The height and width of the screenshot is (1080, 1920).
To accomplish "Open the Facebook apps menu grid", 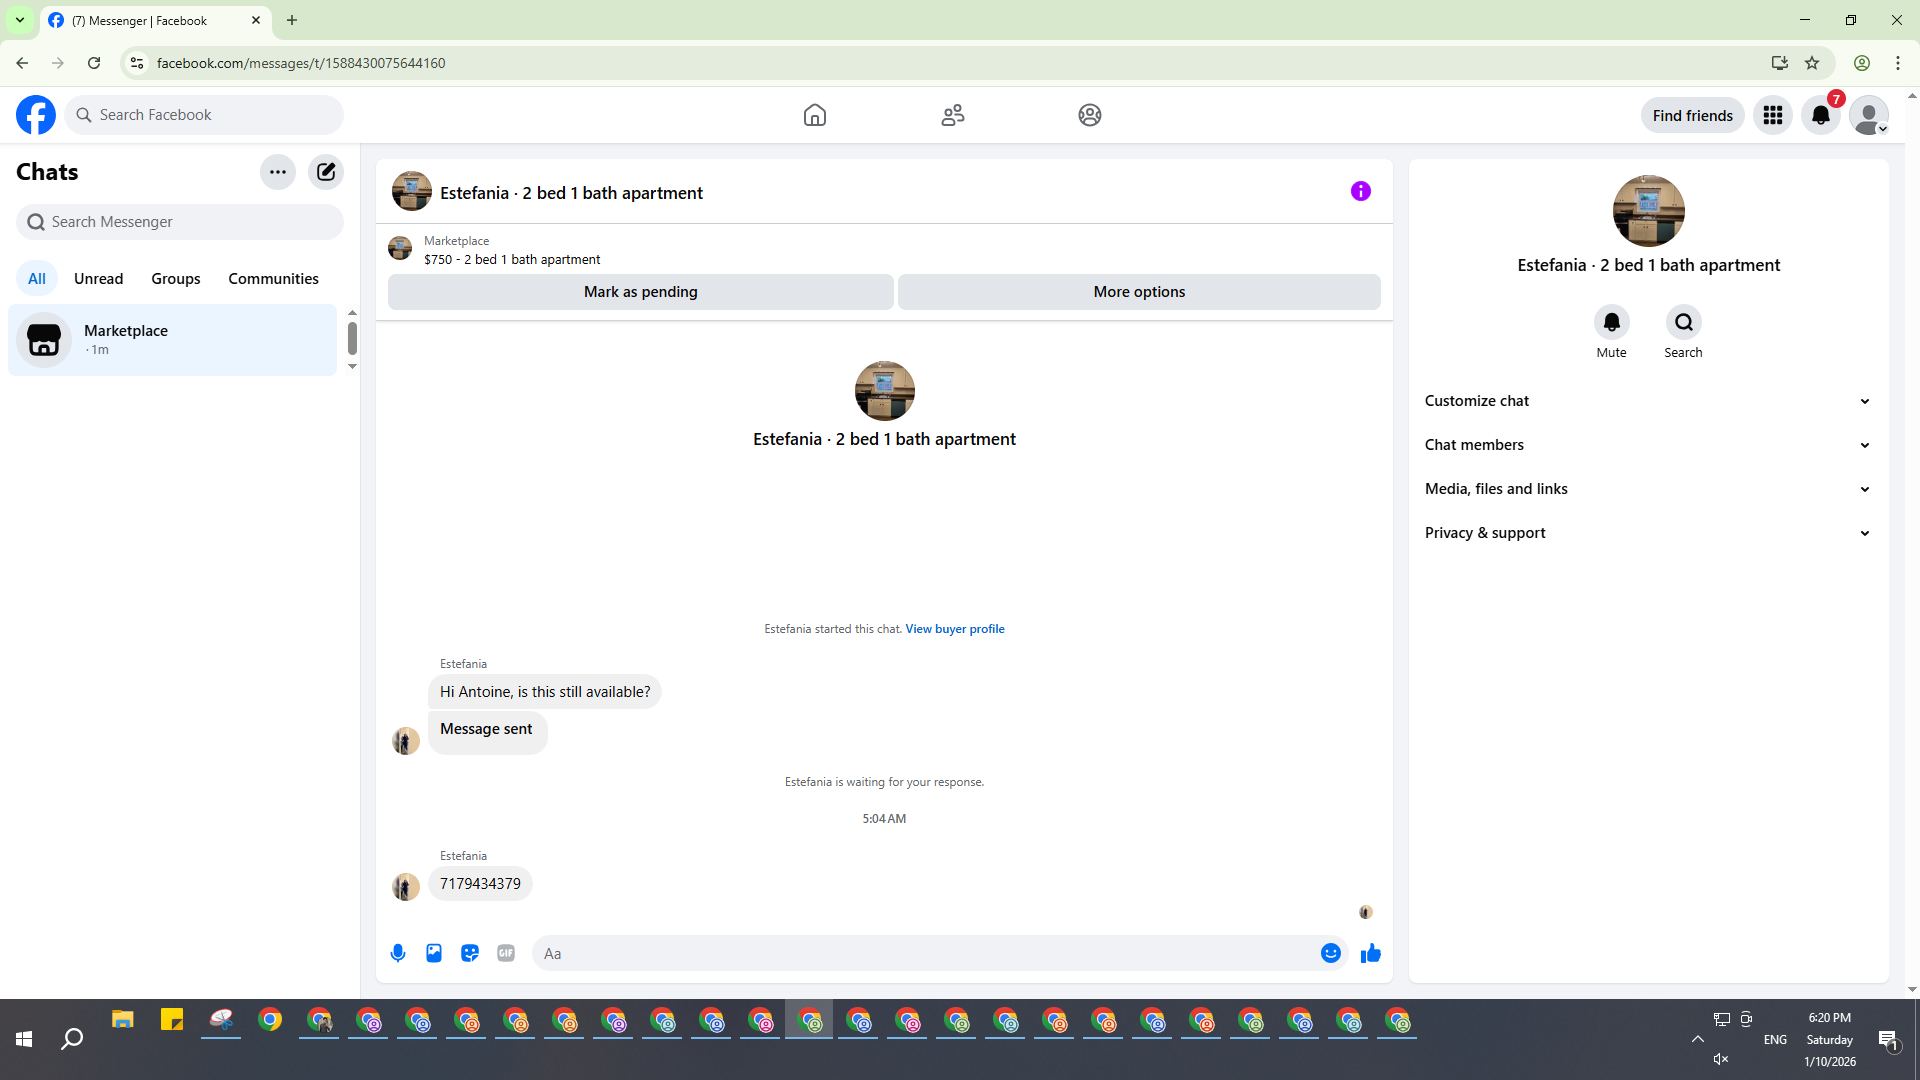I will [x=1772, y=115].
